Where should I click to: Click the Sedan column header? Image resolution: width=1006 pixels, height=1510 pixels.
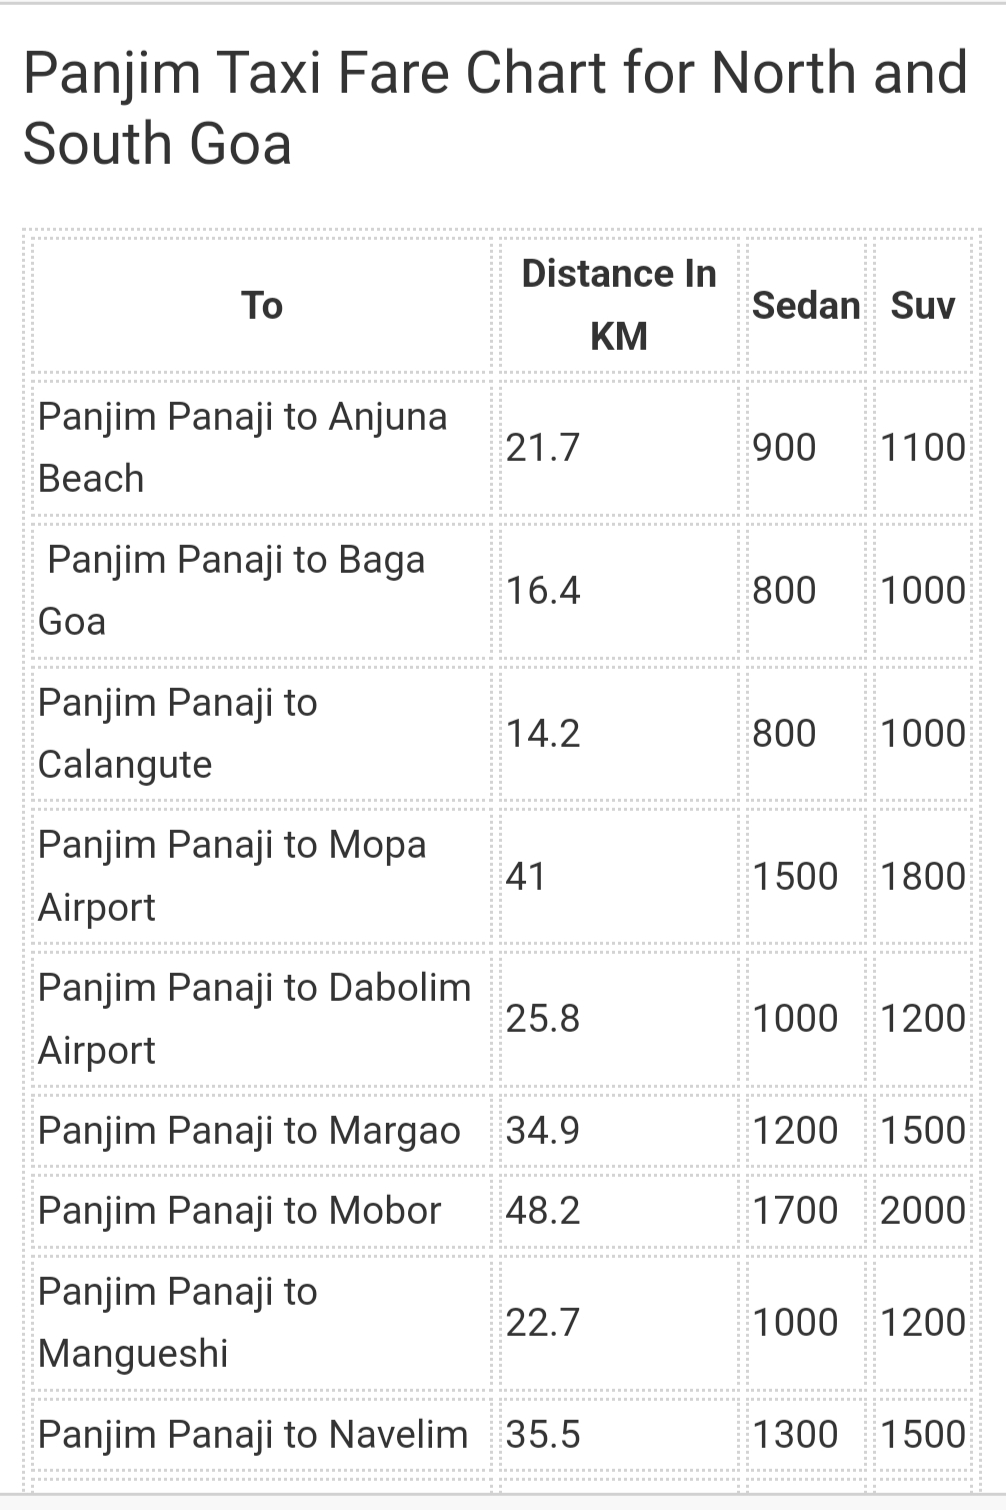click(806, 305)
